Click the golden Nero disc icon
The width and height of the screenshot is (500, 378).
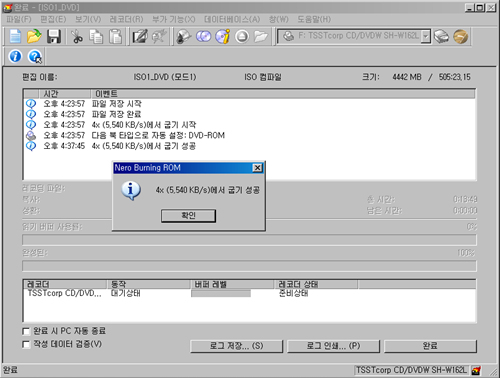pos(461,36)
